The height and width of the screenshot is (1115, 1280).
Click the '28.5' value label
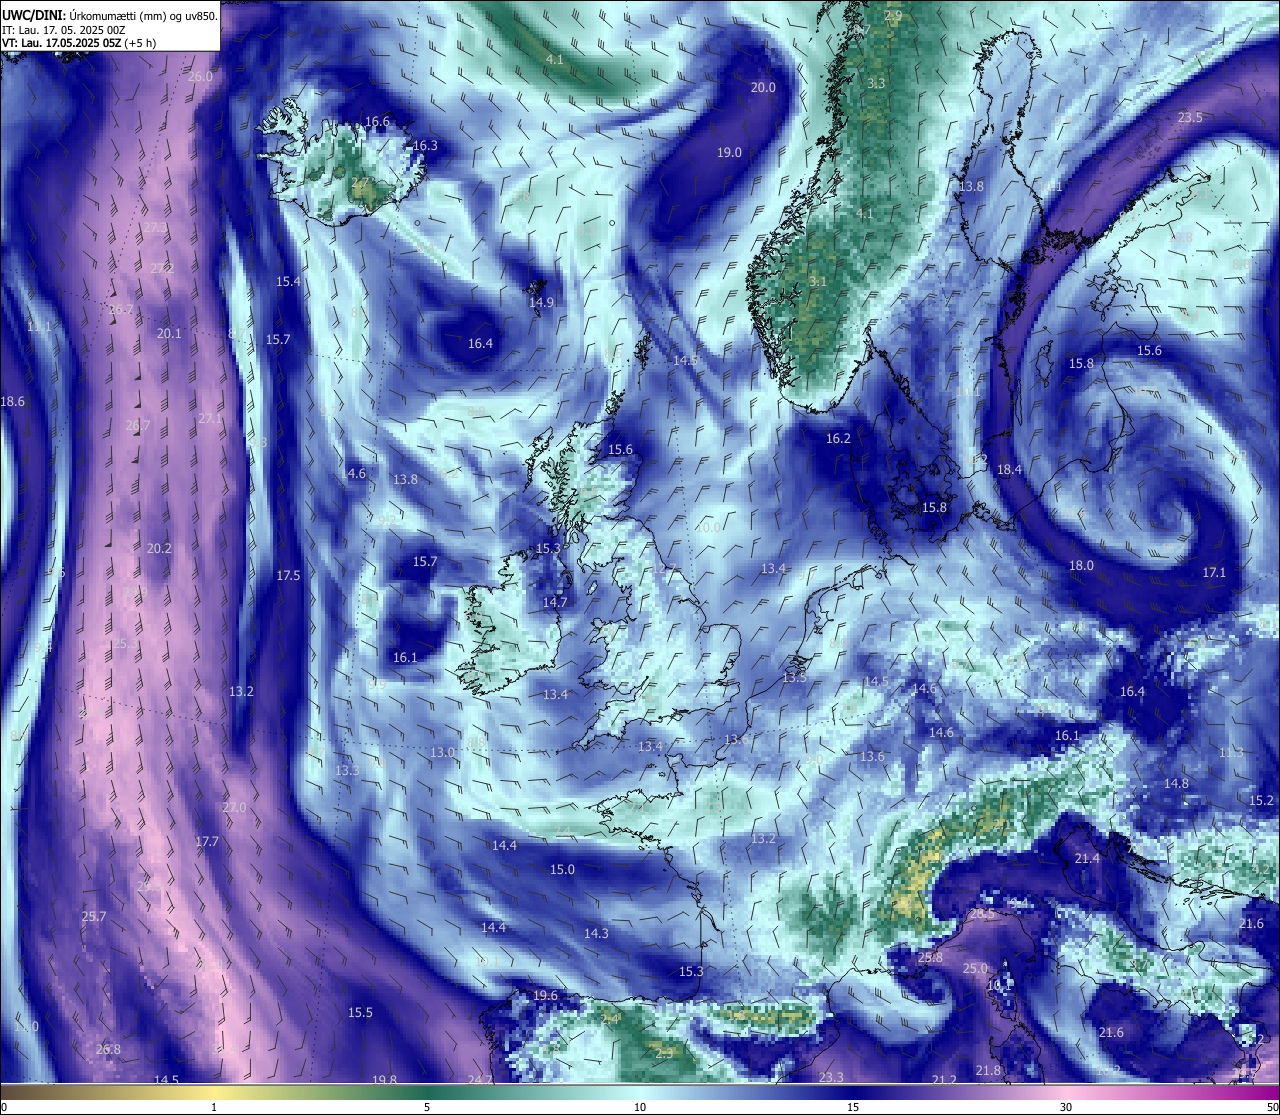click(x=982, y=914)
